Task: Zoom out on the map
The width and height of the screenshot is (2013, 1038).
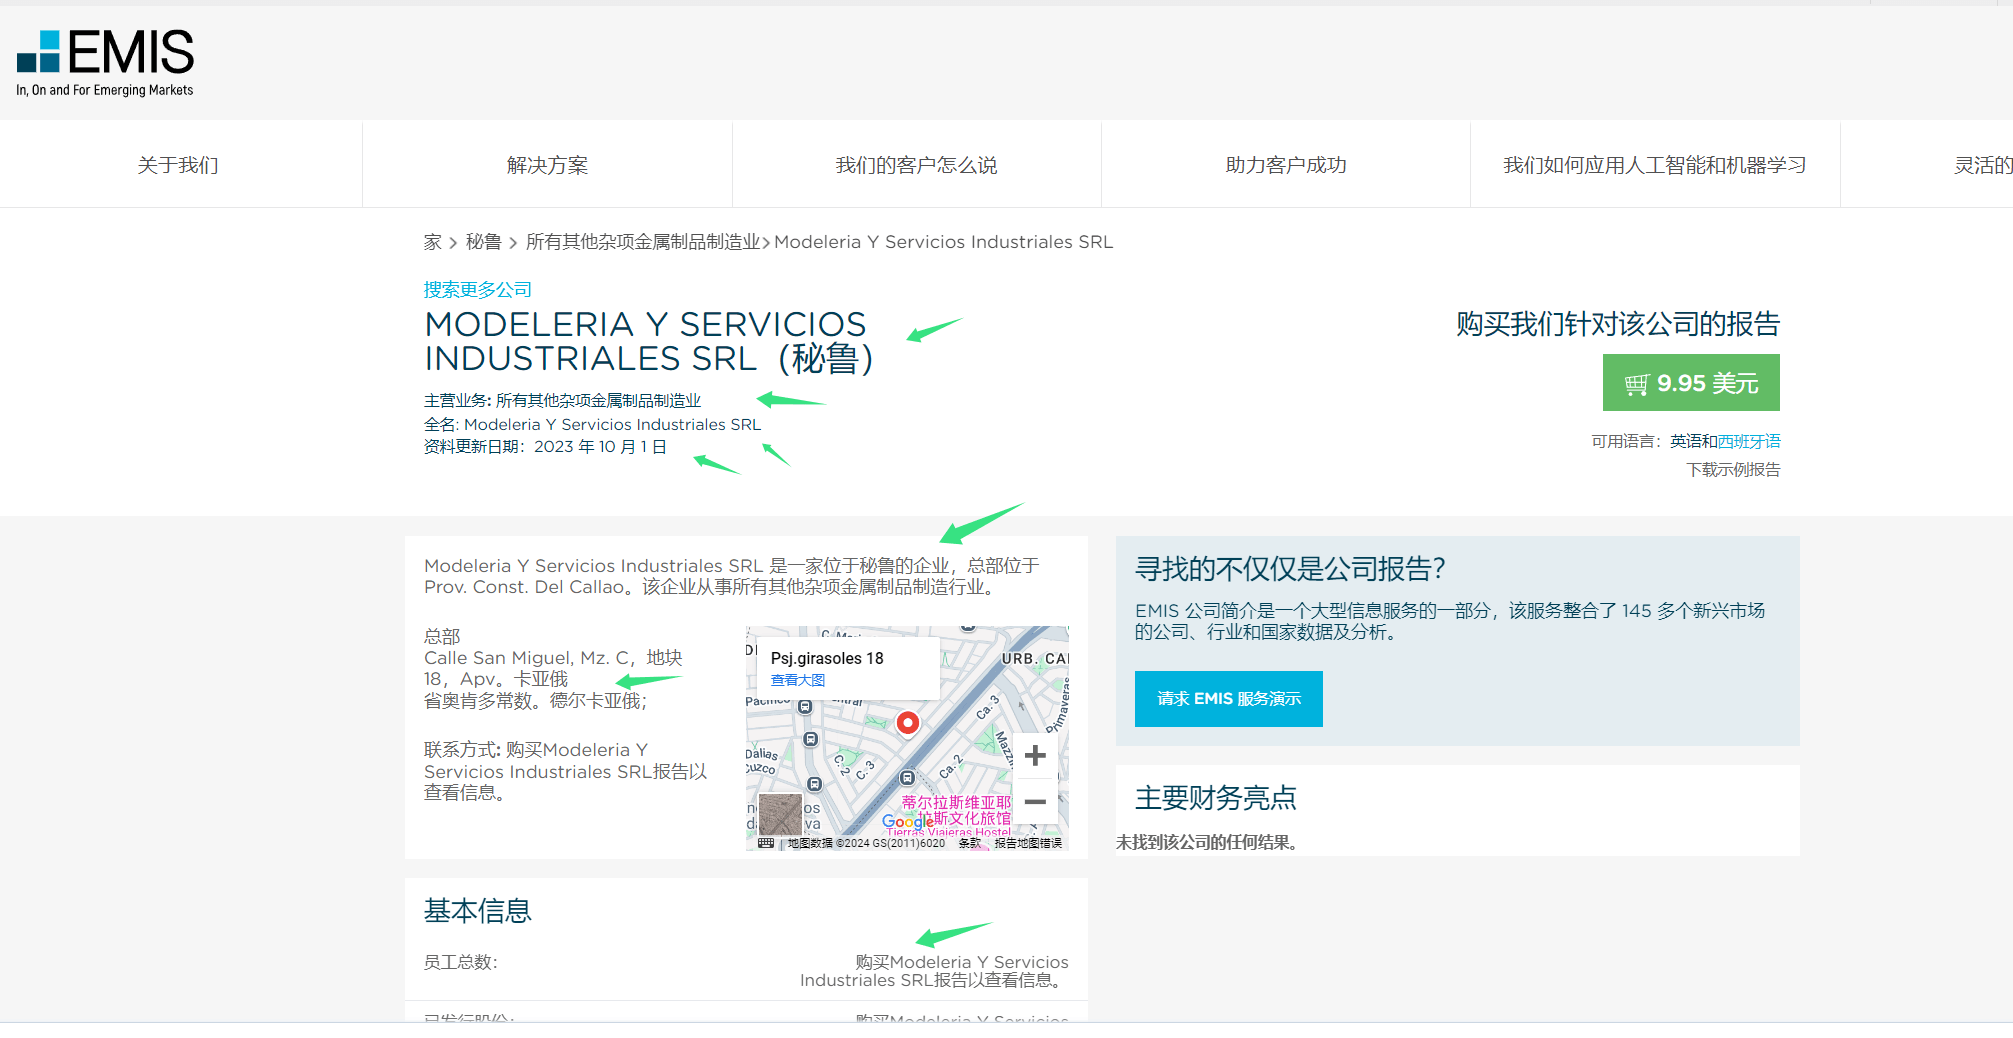Action: click(x=1035, y=802)
